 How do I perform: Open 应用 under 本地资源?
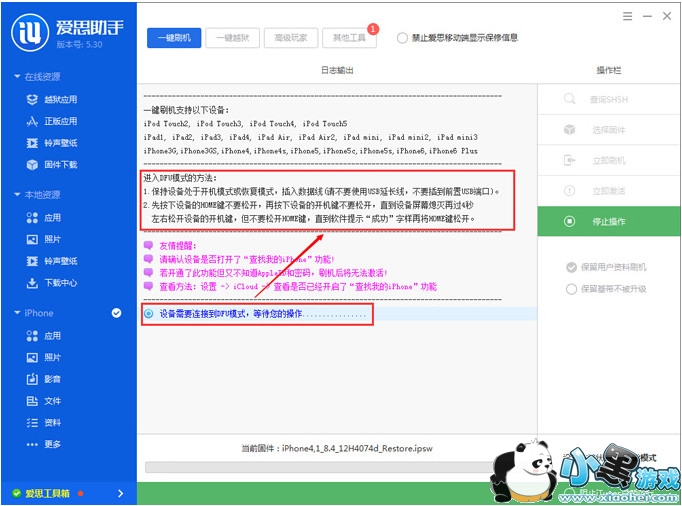pyautogui.click(x=43, y=218)
